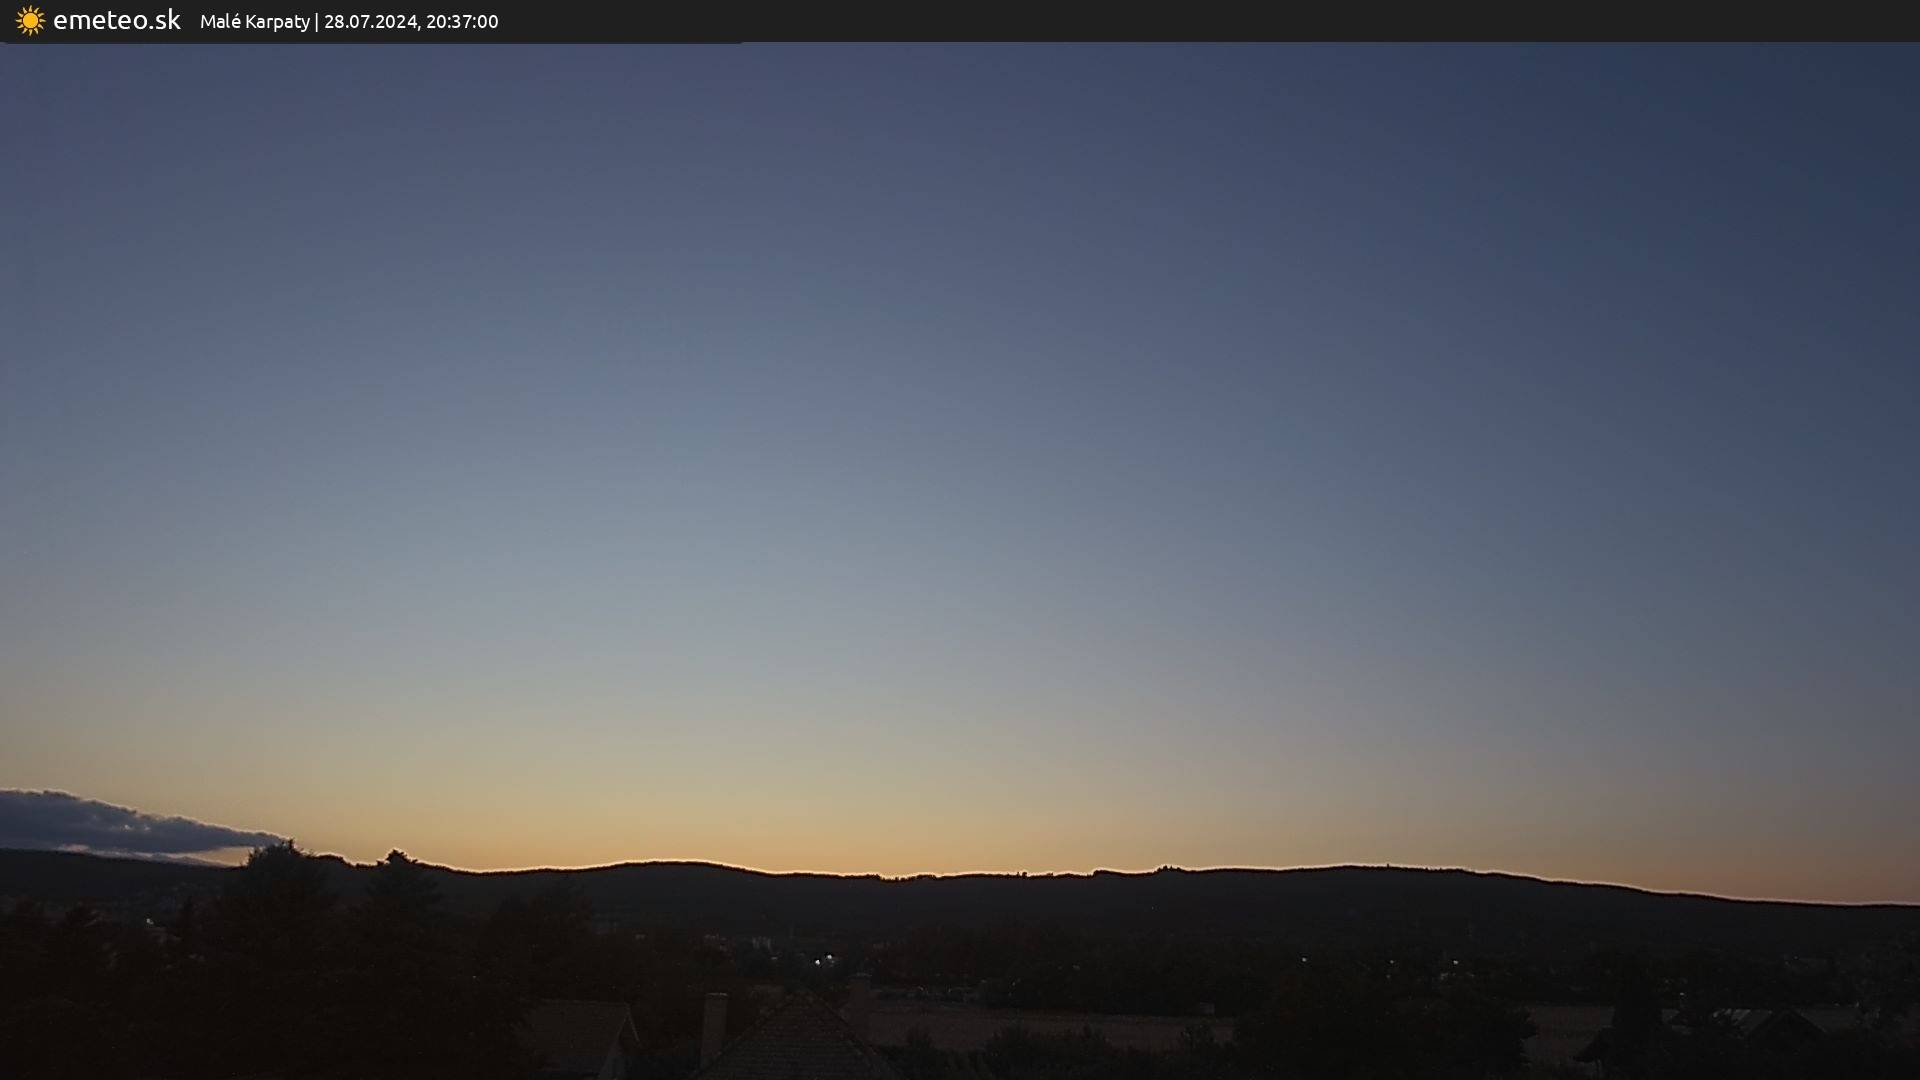This screenshot has height=1080, width=1920.
Task: Click the small bumps on the ridge skyline
Action: pyautogui.click(x=1020, y=873)
